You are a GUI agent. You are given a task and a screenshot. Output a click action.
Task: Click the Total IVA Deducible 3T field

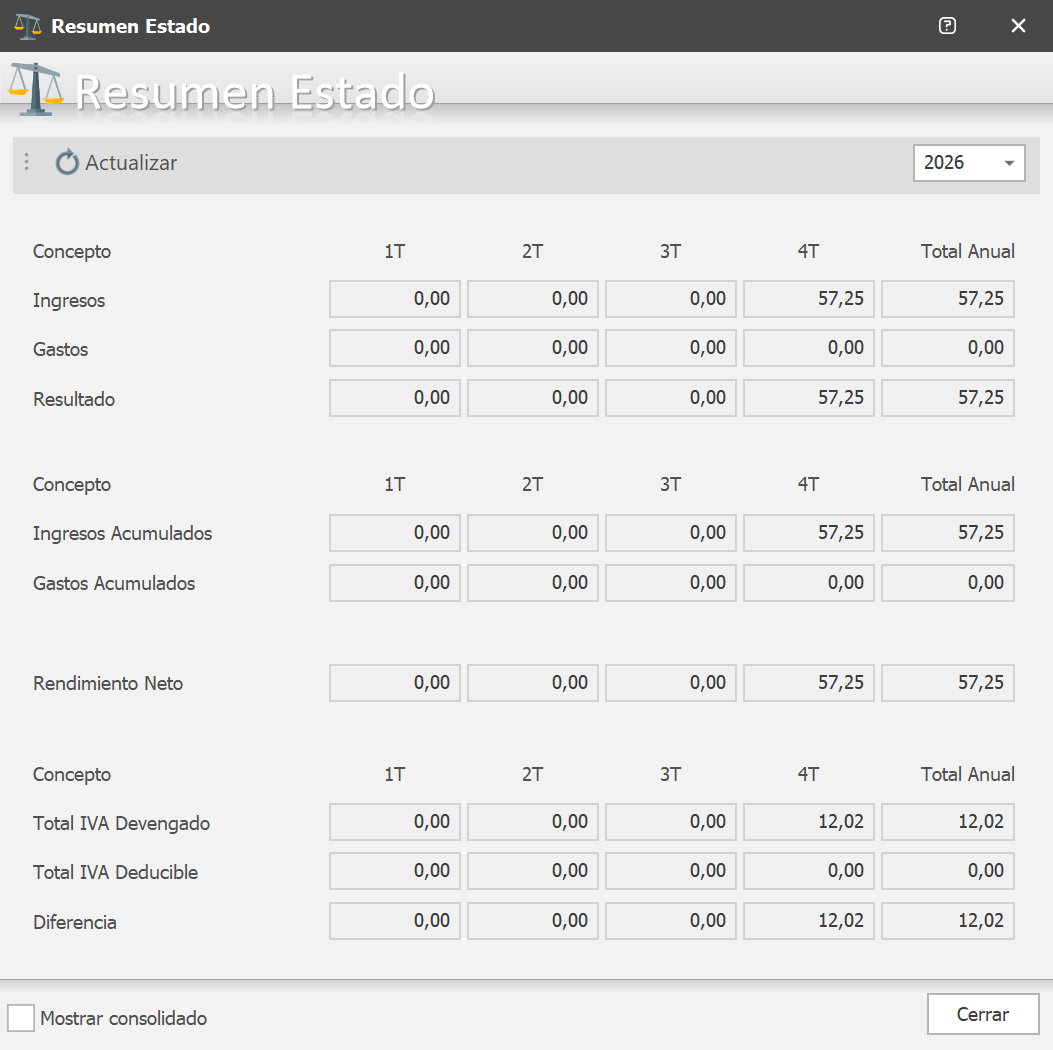[x=671, y=871]
